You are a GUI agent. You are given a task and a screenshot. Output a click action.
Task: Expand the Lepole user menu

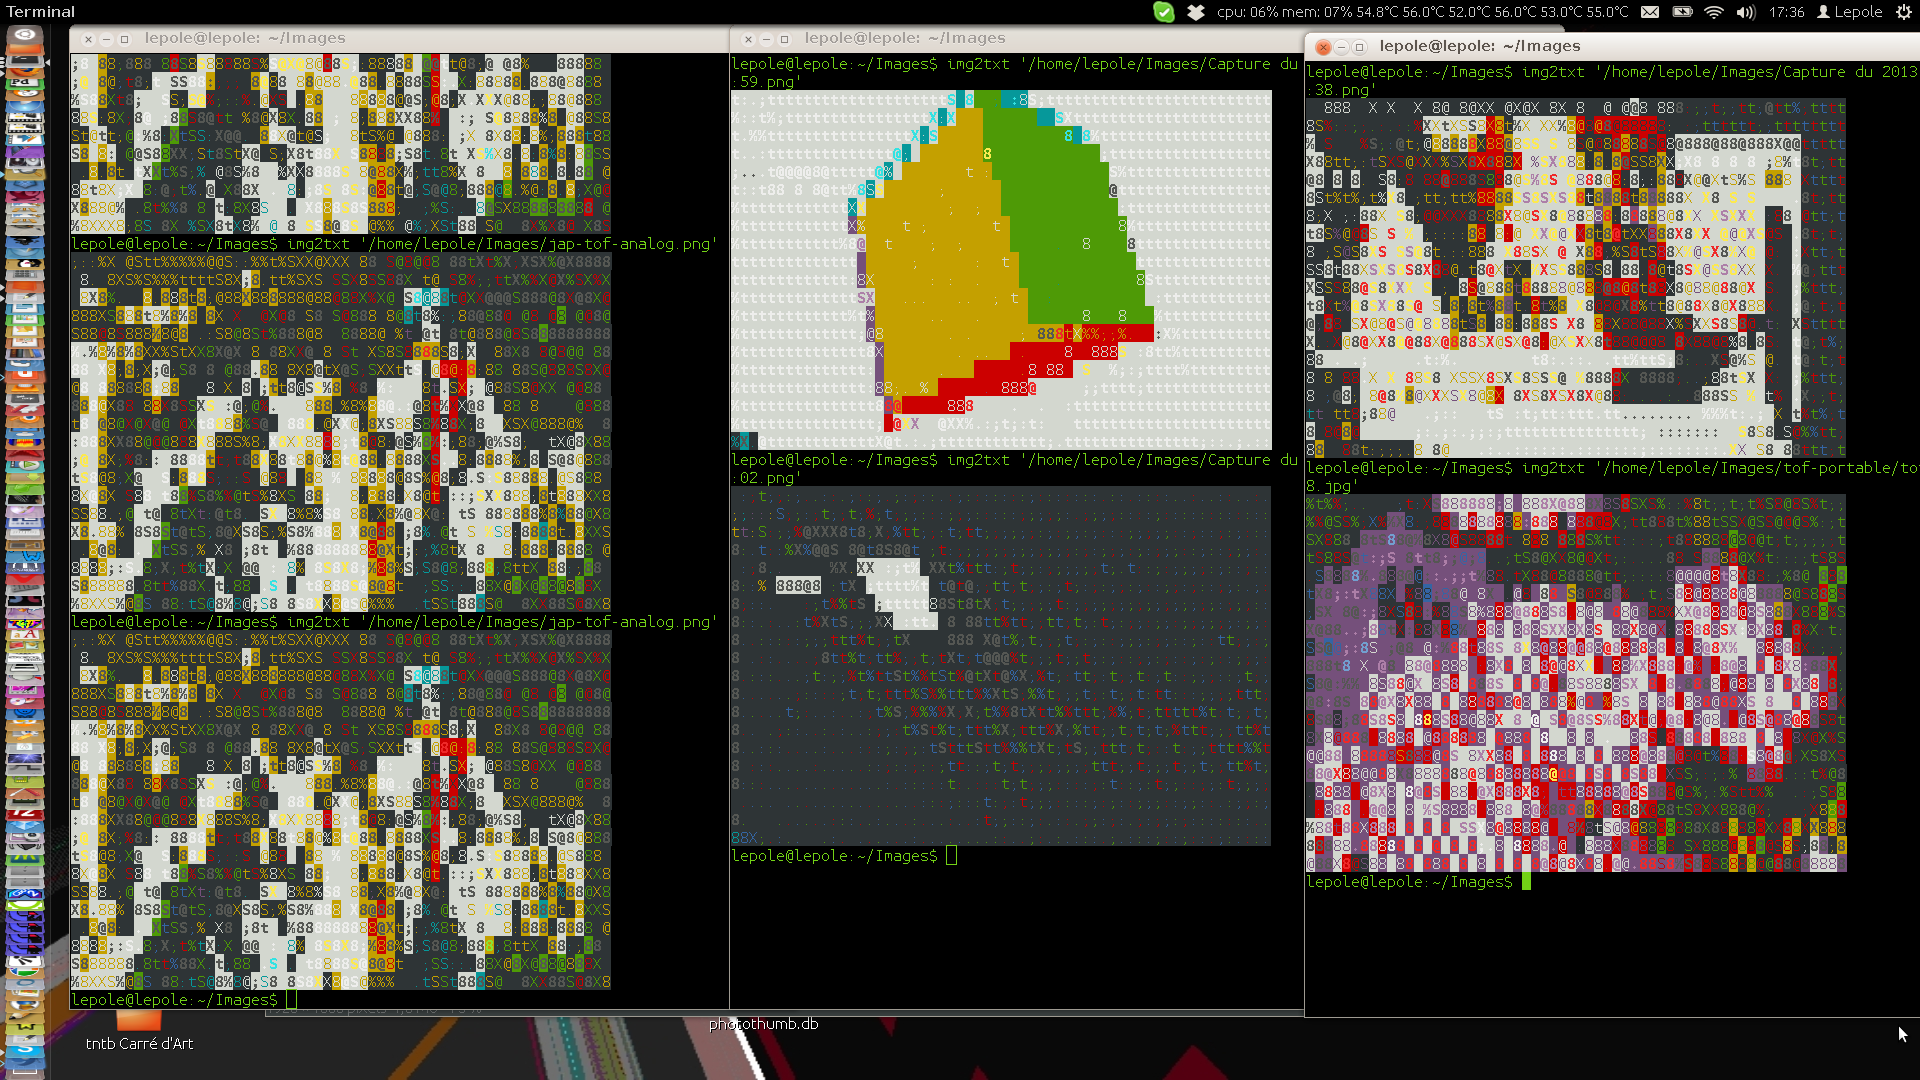click(x=1850, y=12)
